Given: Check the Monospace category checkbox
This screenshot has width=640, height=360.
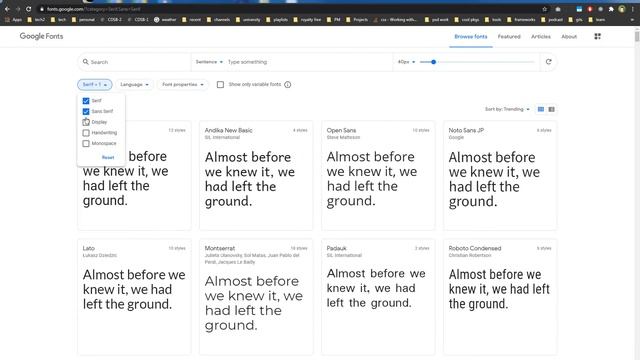Looking at the screenshot, I should (86, 143).
